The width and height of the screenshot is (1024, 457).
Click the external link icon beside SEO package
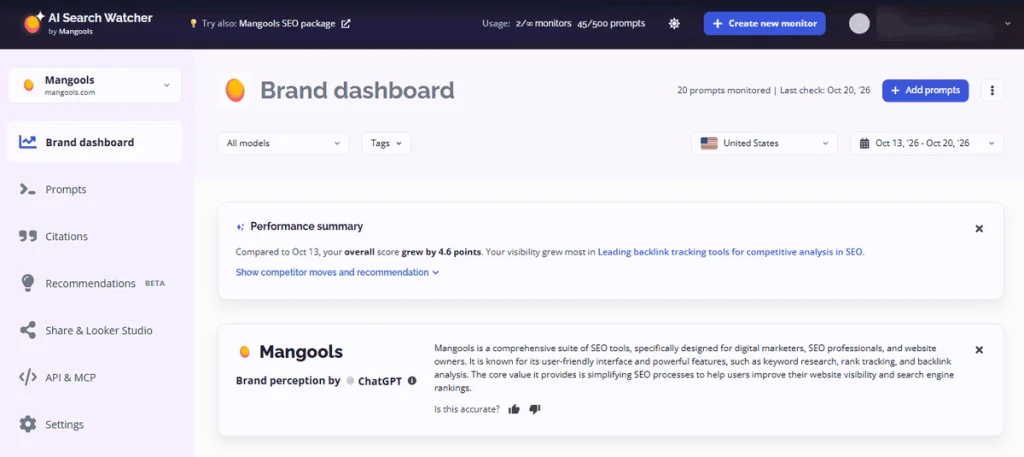(x=345, y=24)
